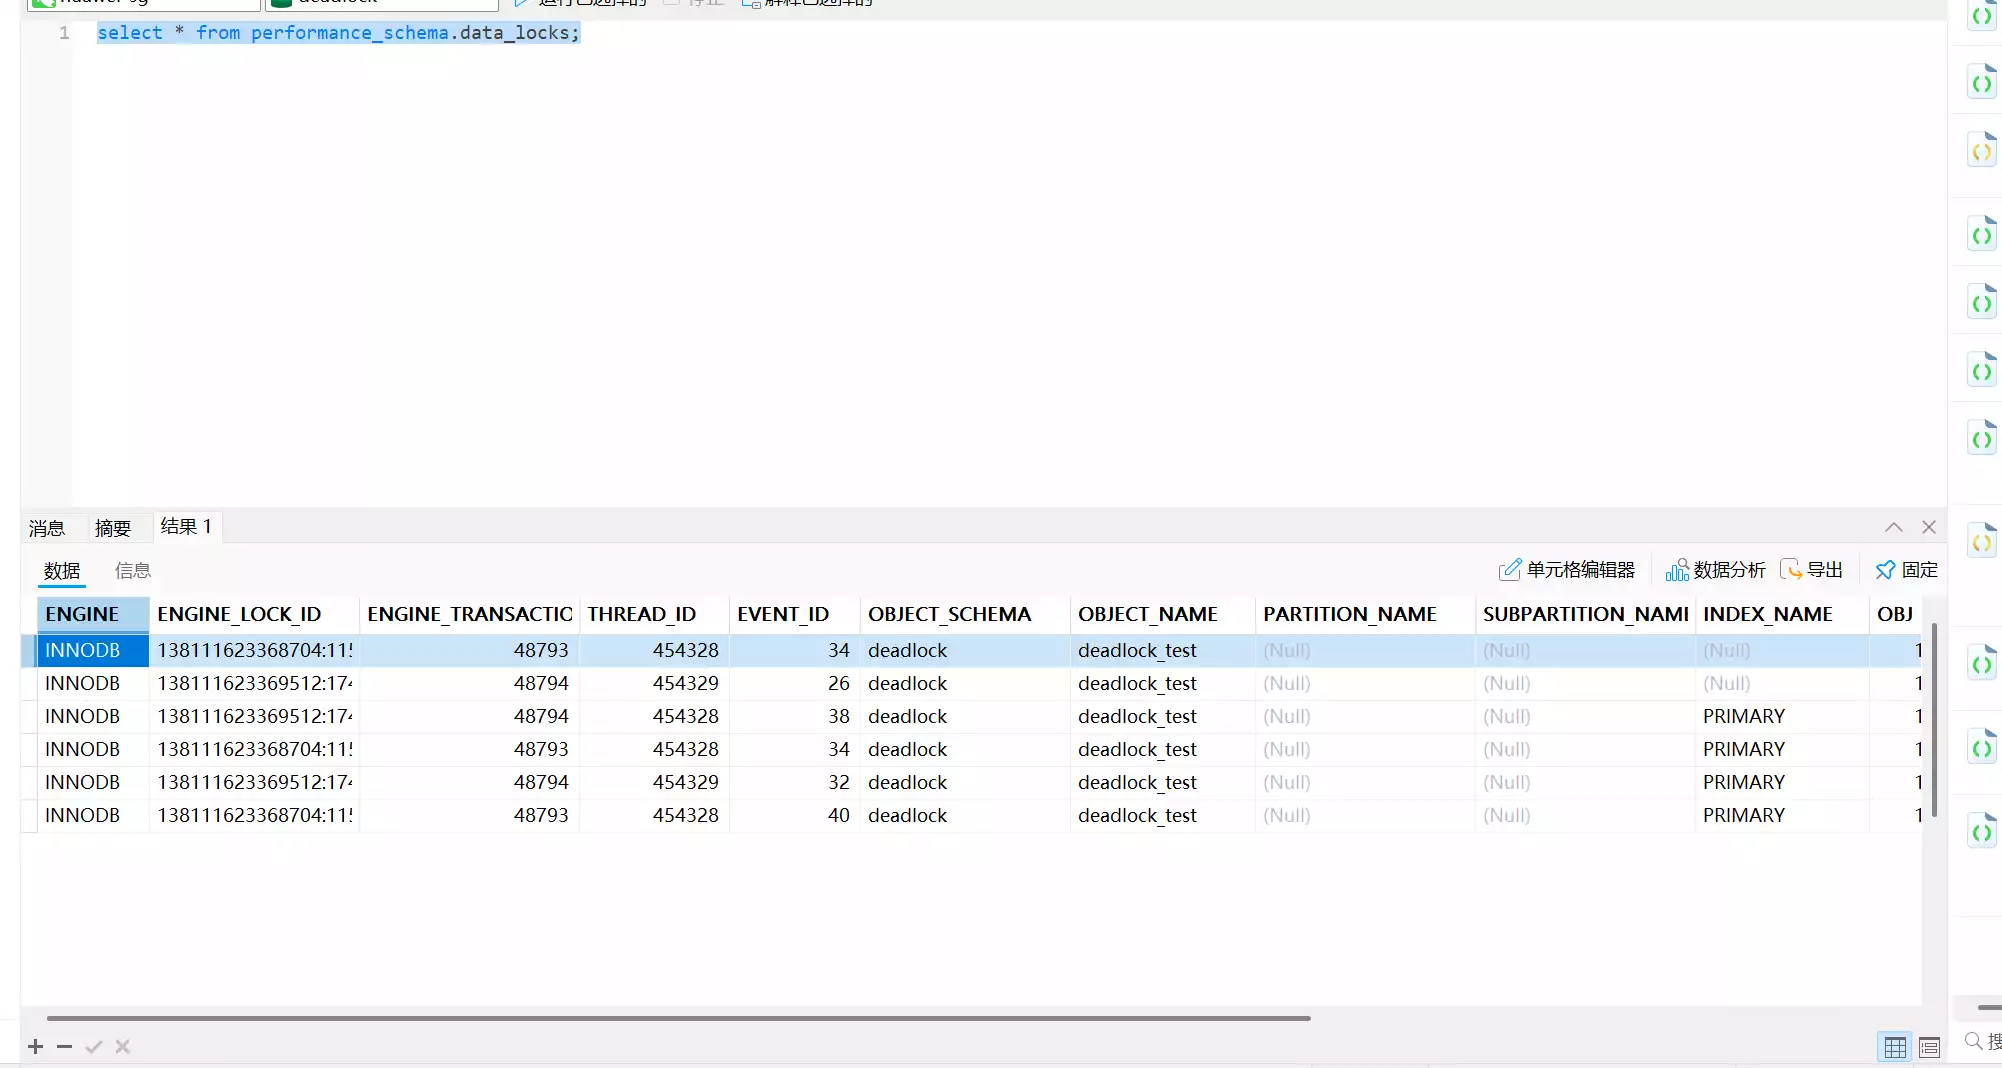Select the 信息 info sub-tab
Viewport: 2002px width, 1068px height.
click(133, 570)
